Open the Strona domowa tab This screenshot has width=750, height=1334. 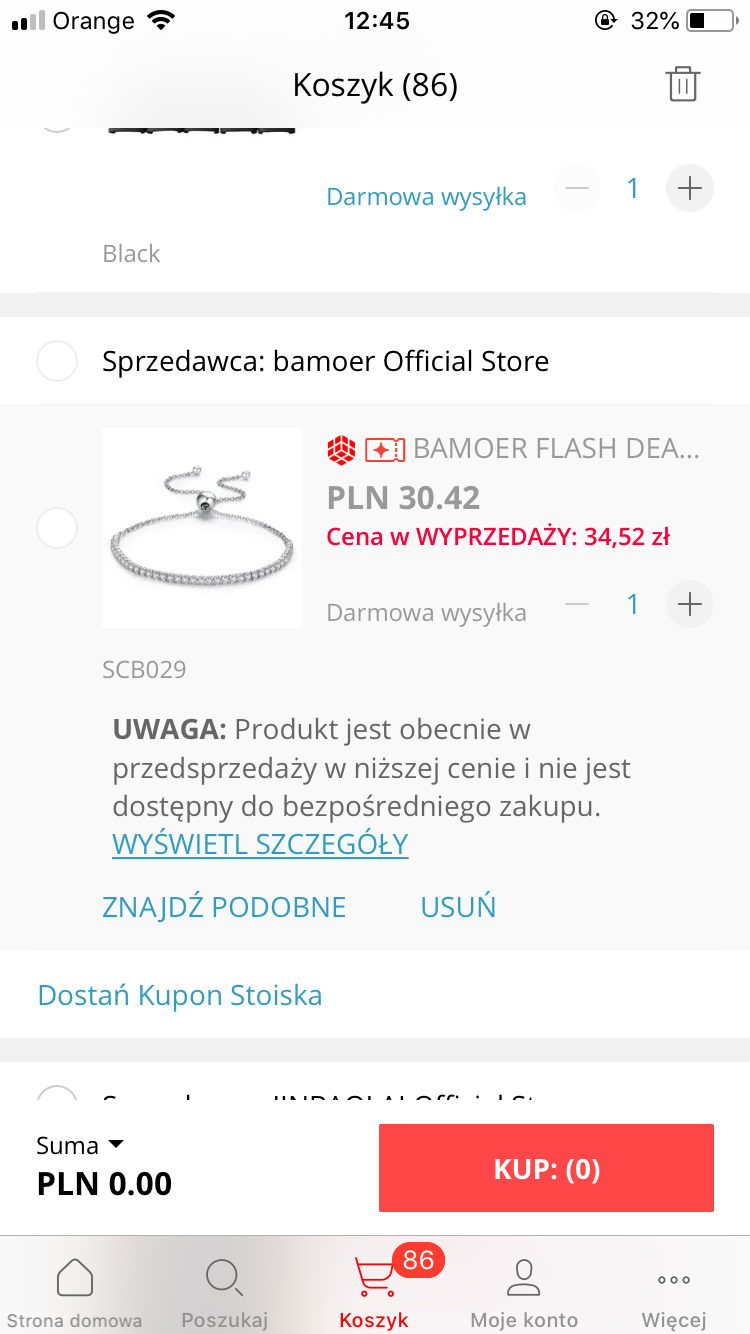[x=75, y=1290]
